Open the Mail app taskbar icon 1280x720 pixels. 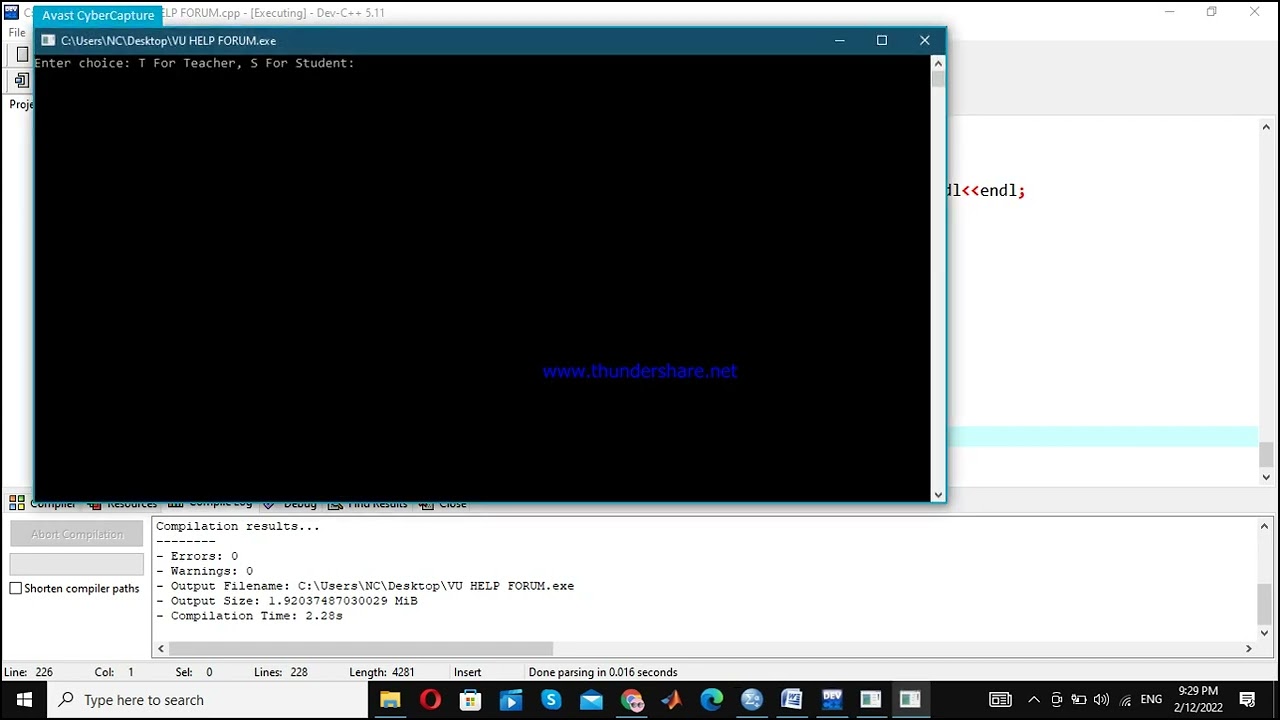[x=591, y=700]
